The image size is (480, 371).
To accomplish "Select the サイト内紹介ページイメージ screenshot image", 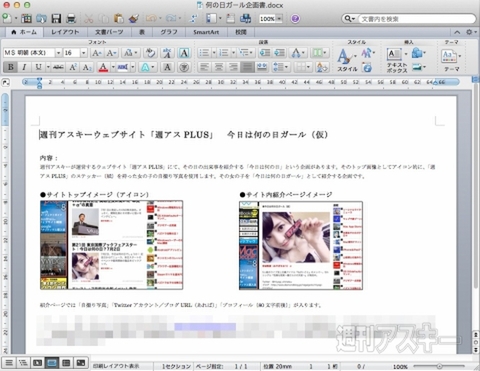I will [301, 245].
